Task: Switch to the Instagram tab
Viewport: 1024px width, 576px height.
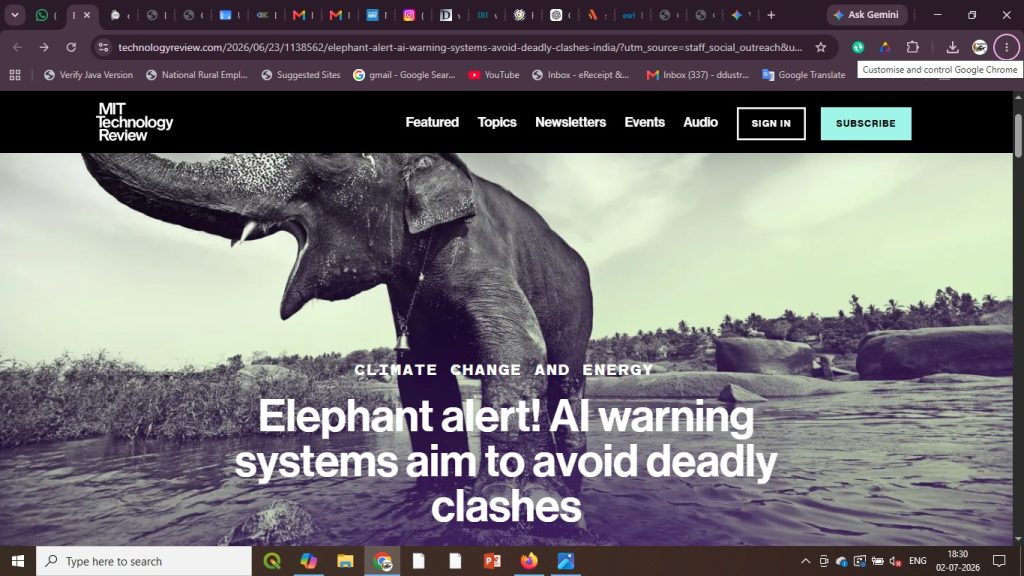Action: click(413, 15)
